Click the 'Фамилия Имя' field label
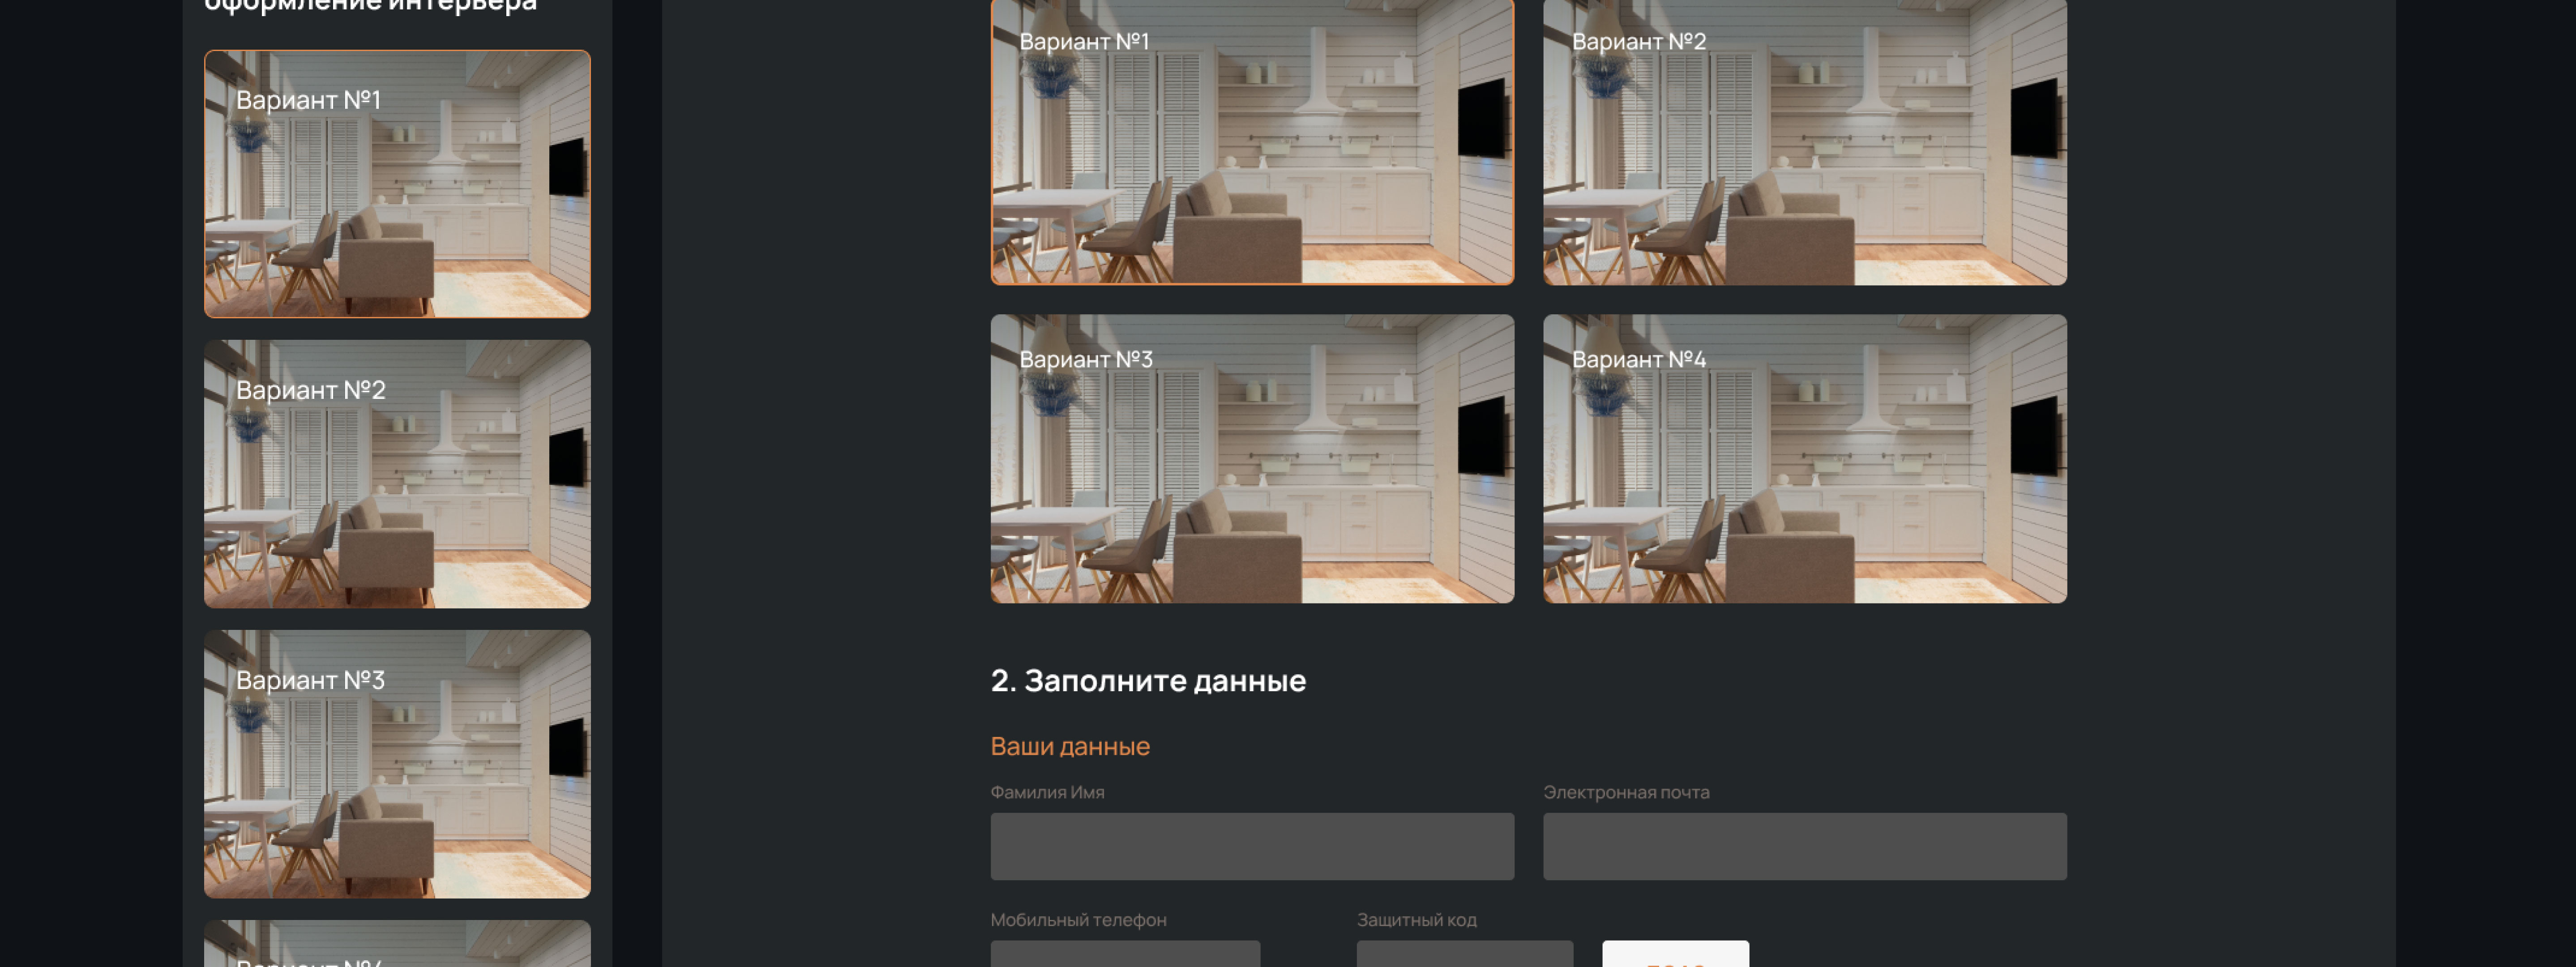Image resolution: width=2576 pixels, height=967 pixels. (x=1047, y=792)
